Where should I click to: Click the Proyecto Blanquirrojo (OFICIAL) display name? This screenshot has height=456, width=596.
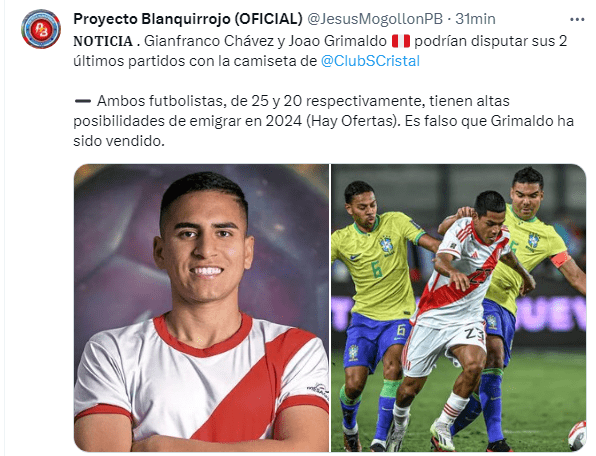pyautogui.click(x=188, y=19)
